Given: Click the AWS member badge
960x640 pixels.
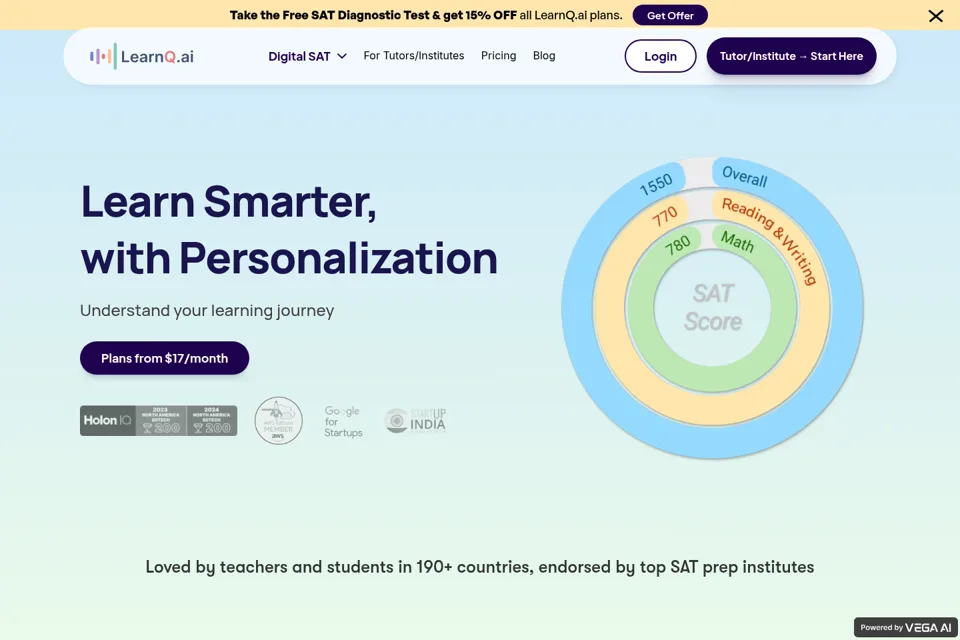Looking at the screenshot, I should tap(279, 421).
